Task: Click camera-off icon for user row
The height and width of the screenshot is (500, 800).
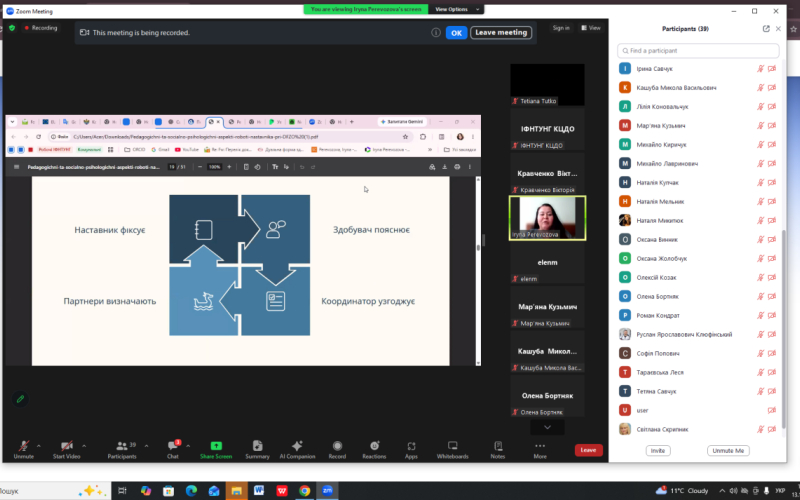Action: pos(772,410)
